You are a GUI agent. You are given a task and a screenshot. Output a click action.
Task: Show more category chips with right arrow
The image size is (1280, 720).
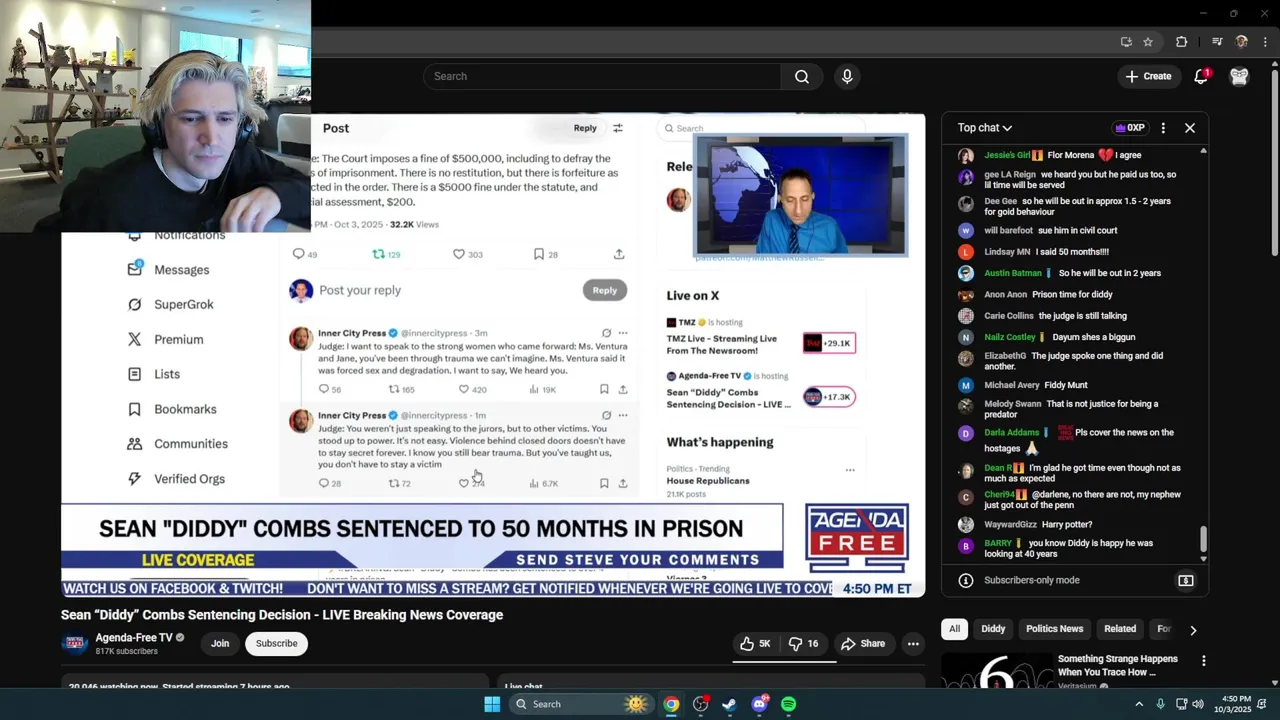click(x=1192, y=630)
